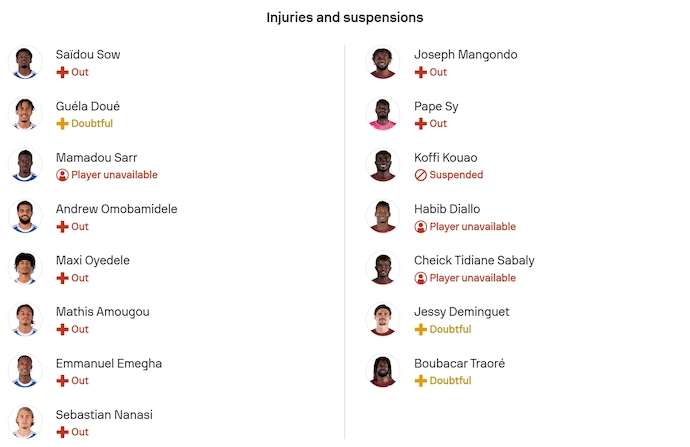Click the Maxi Oyedele name link
The height and width of the screenshot is (447, 690).
pos(93,260)
